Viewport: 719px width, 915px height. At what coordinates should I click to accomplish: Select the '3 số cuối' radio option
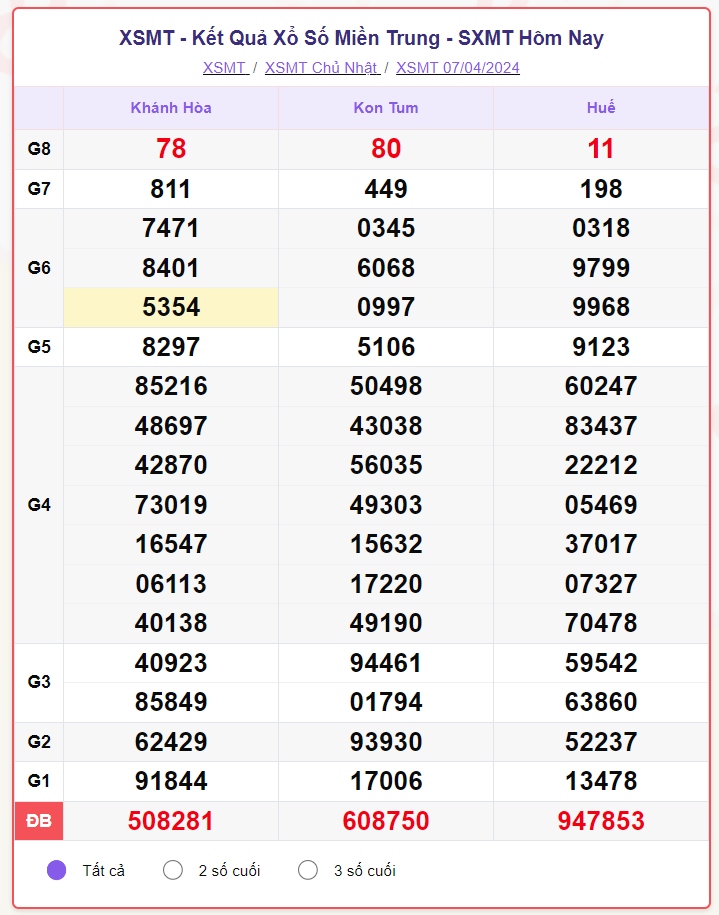tap(308, 870)
